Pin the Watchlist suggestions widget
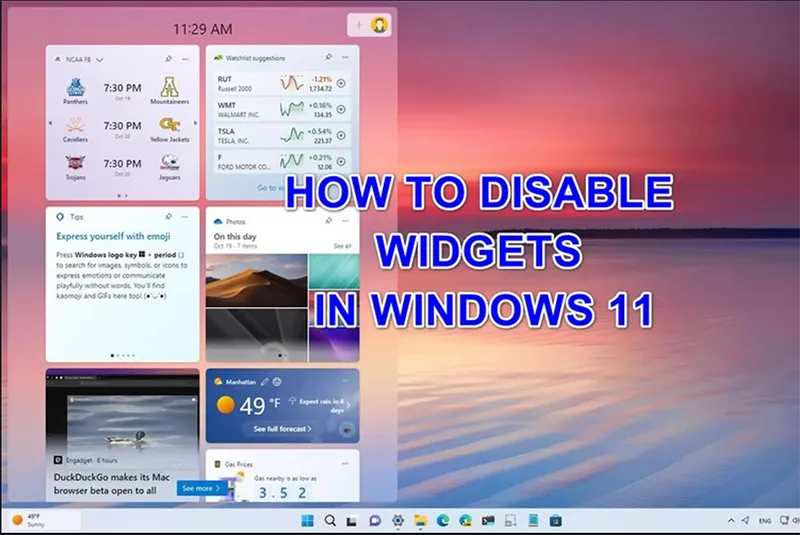The image size is (800, 535). [329, 58]
